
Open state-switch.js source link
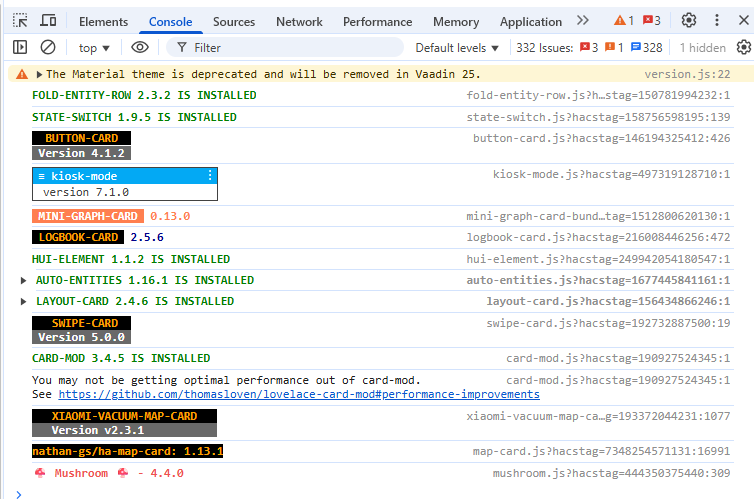[598, 117]
